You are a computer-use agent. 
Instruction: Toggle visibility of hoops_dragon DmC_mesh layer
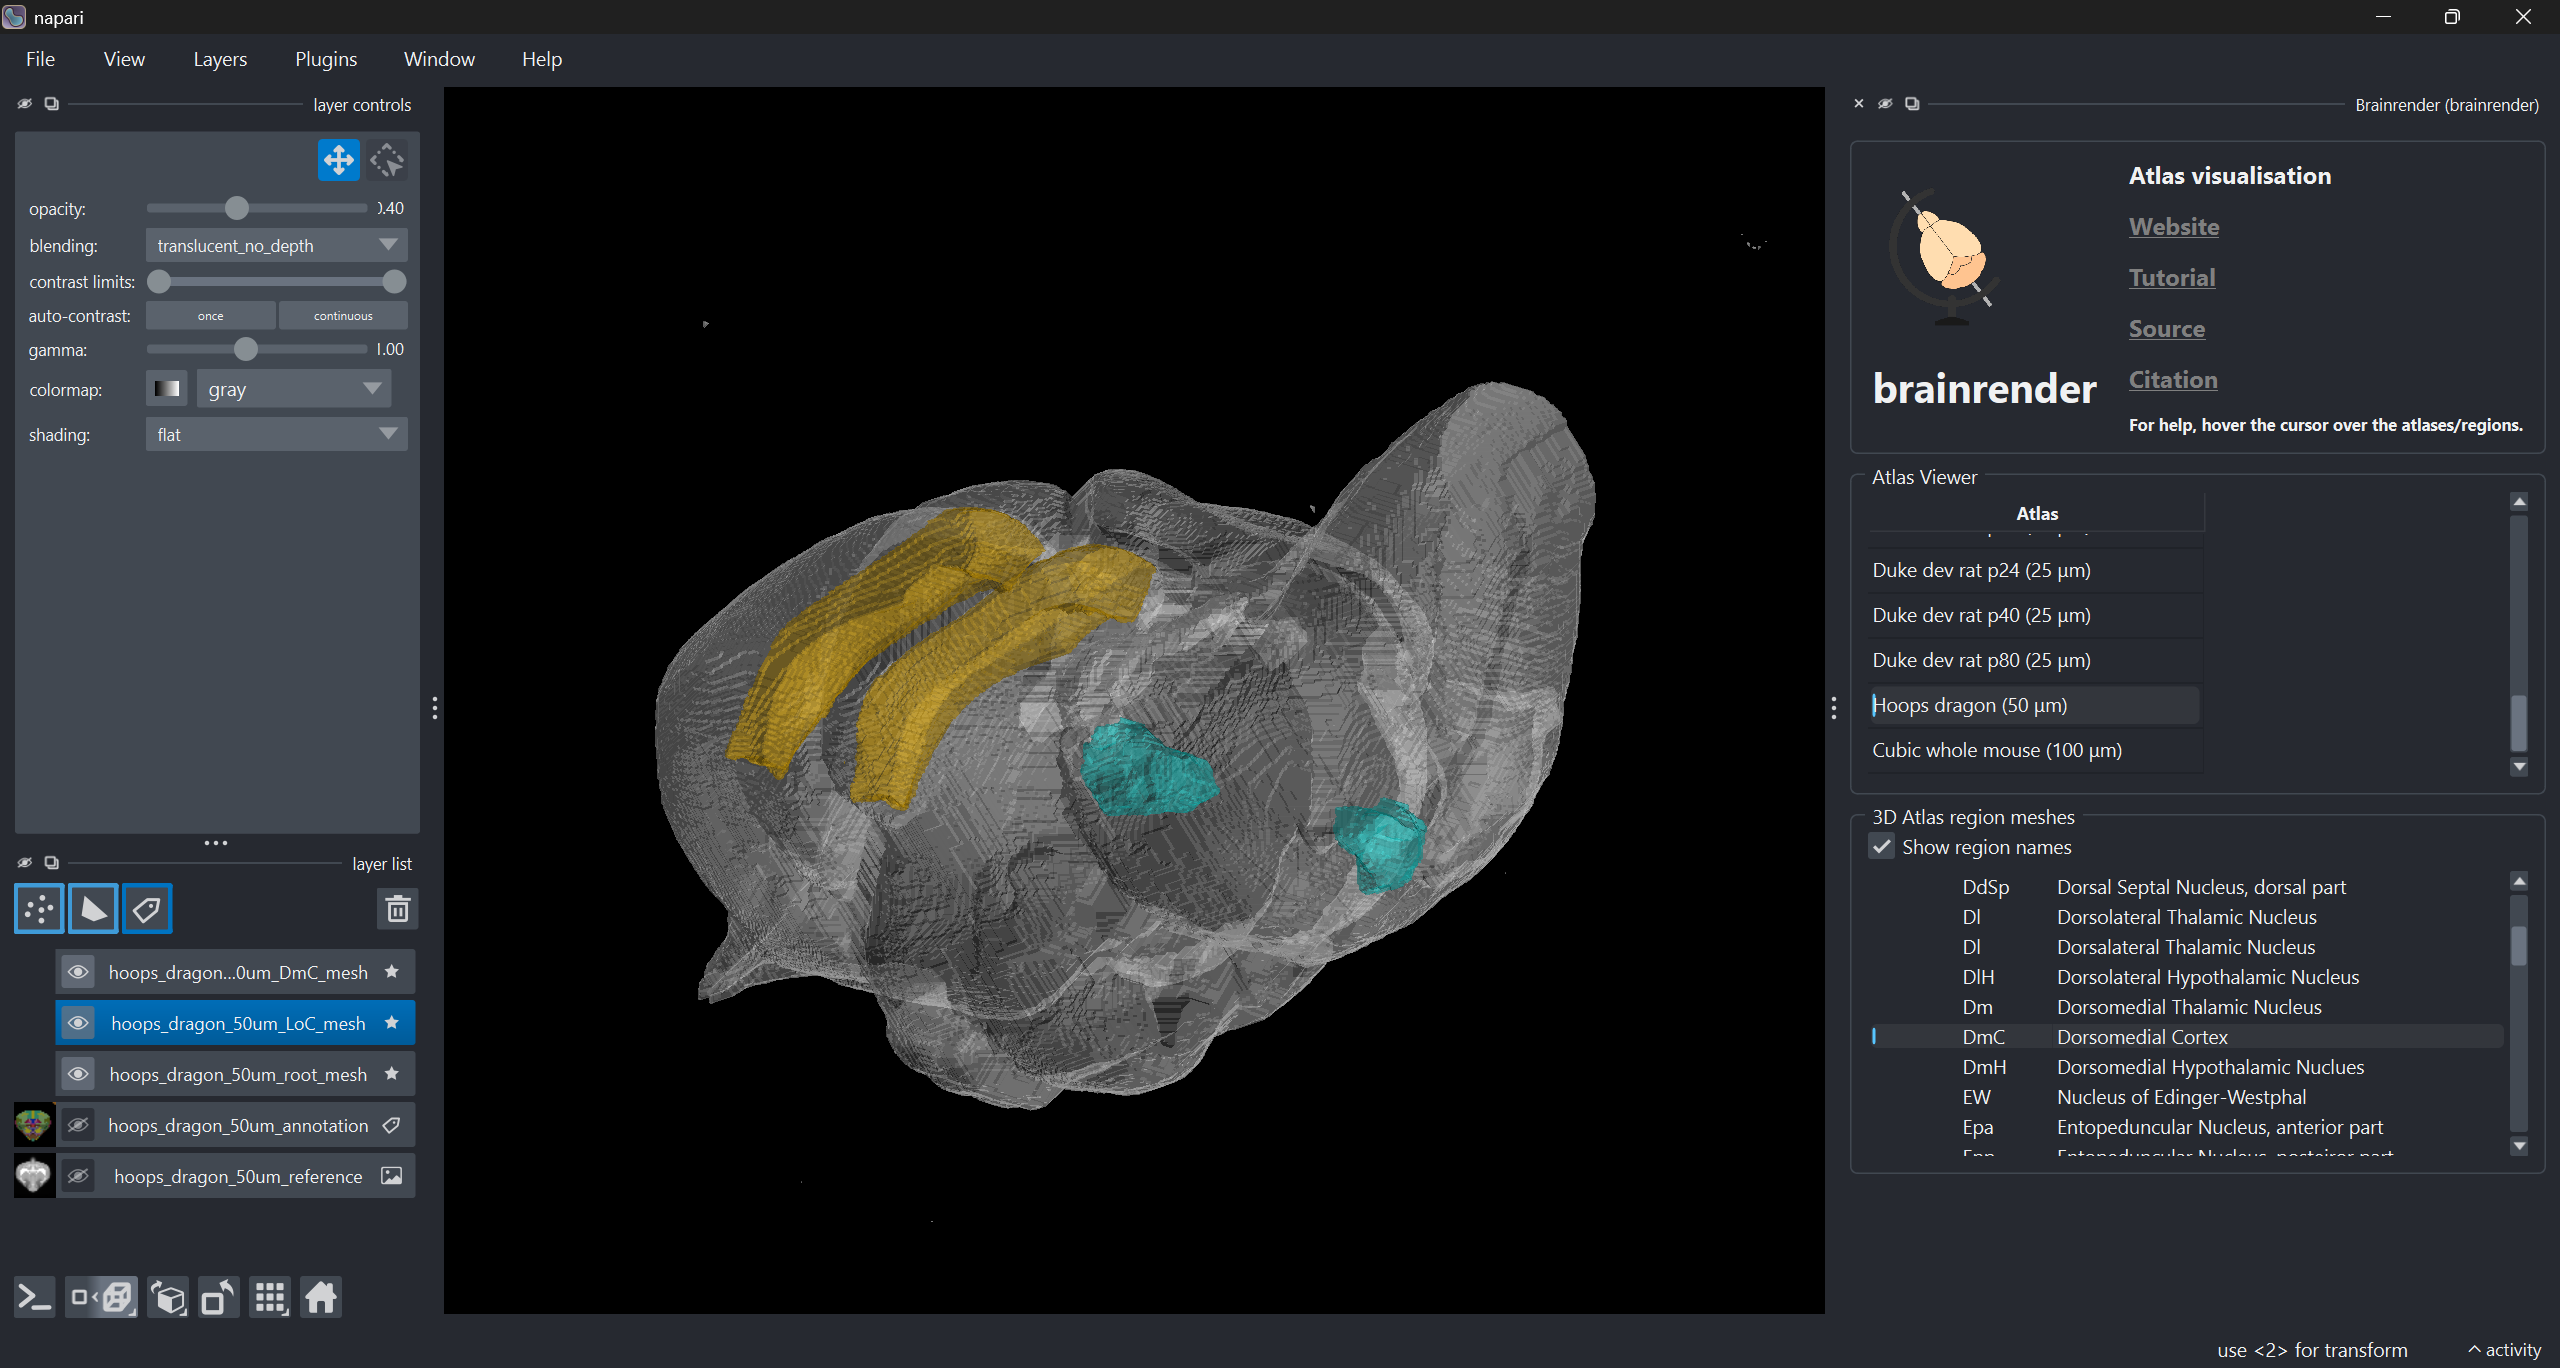pyautogui.click(x=78, y=972)
